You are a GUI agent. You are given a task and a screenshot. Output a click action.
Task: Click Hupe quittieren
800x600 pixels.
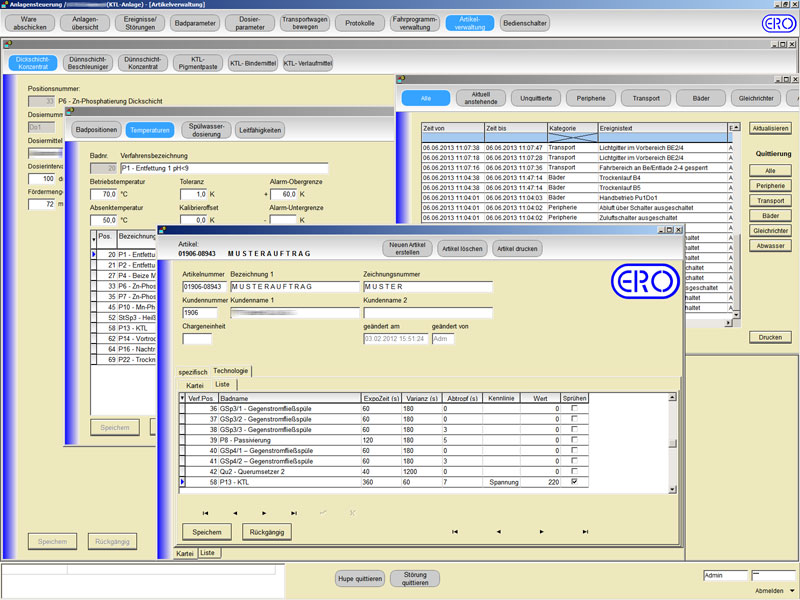coord(359,578)
